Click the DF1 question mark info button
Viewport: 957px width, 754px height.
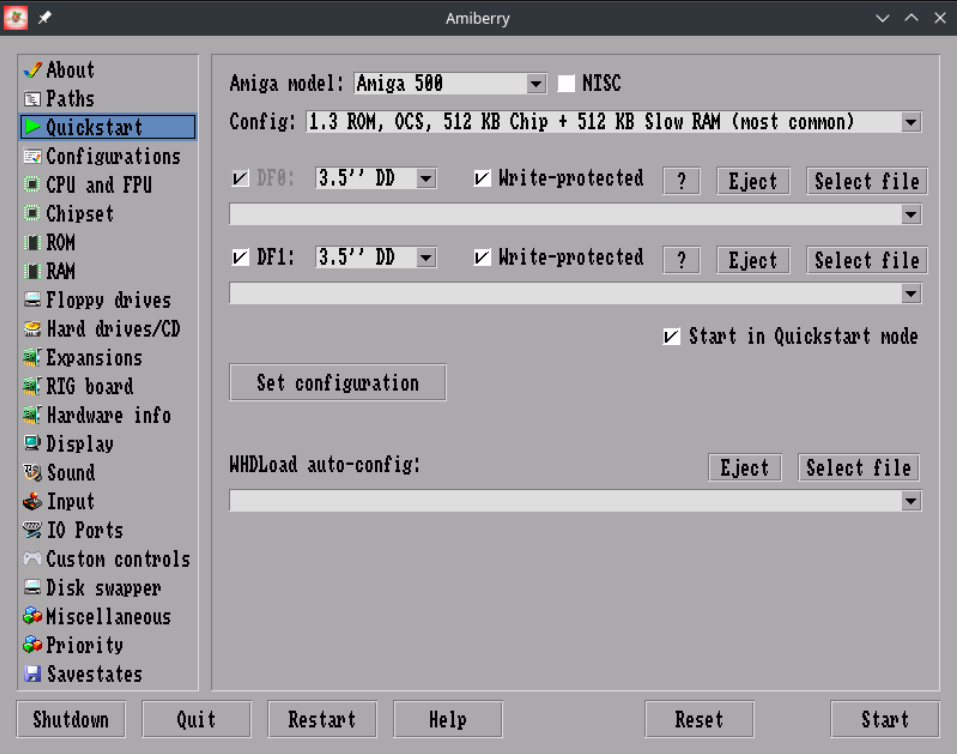[x=681, y=260]
